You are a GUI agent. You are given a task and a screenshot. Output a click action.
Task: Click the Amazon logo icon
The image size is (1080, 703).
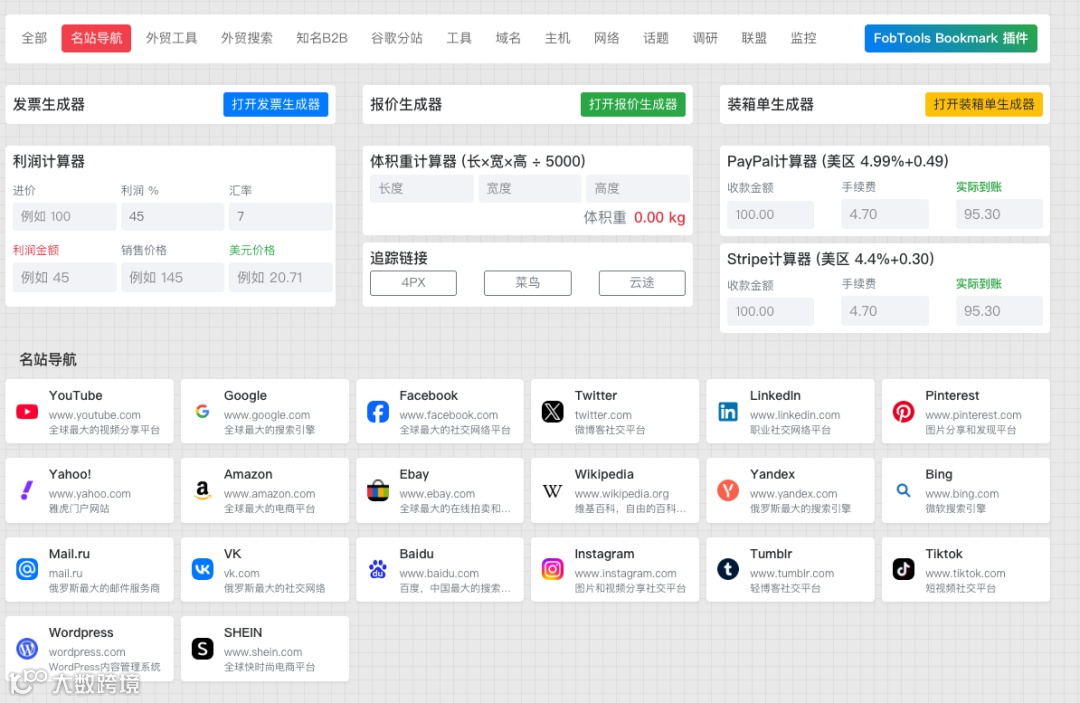coord(202,490)
